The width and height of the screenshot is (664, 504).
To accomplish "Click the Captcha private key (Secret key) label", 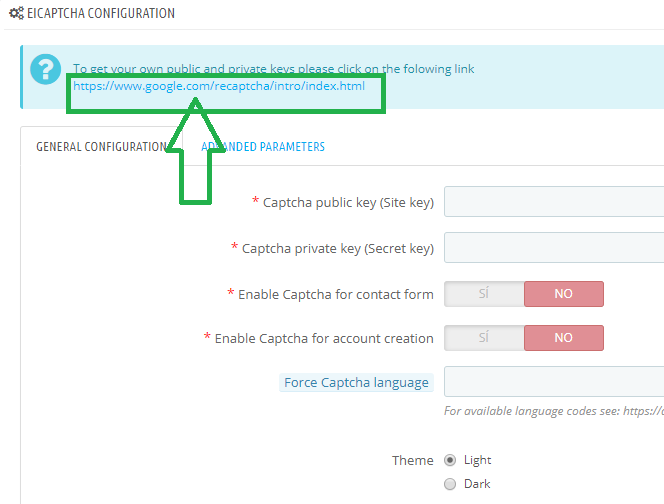I will tap(337, 248).
